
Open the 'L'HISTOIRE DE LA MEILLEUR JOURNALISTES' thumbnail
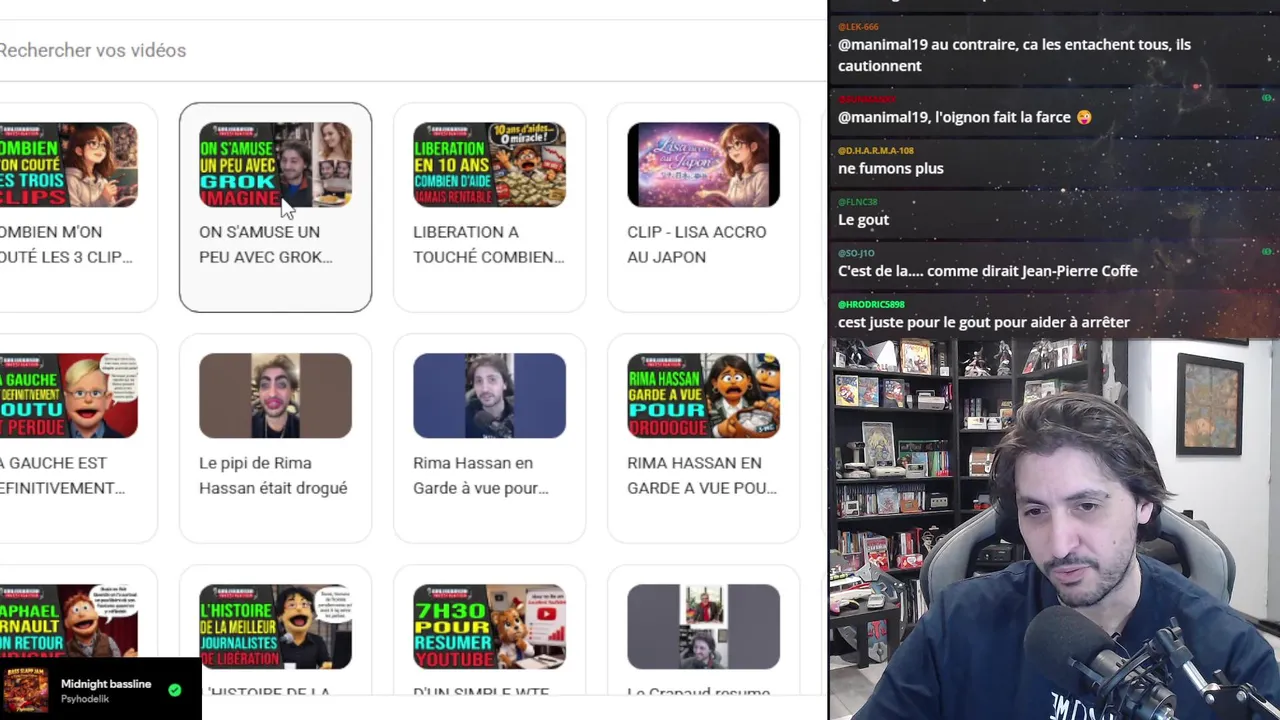275,627
